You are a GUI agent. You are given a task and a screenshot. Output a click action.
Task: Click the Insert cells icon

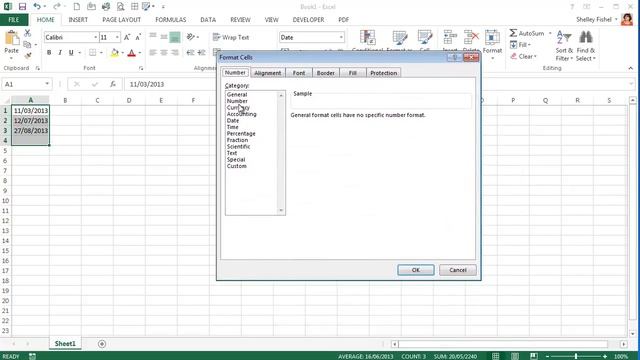click(x=450, y=38)
